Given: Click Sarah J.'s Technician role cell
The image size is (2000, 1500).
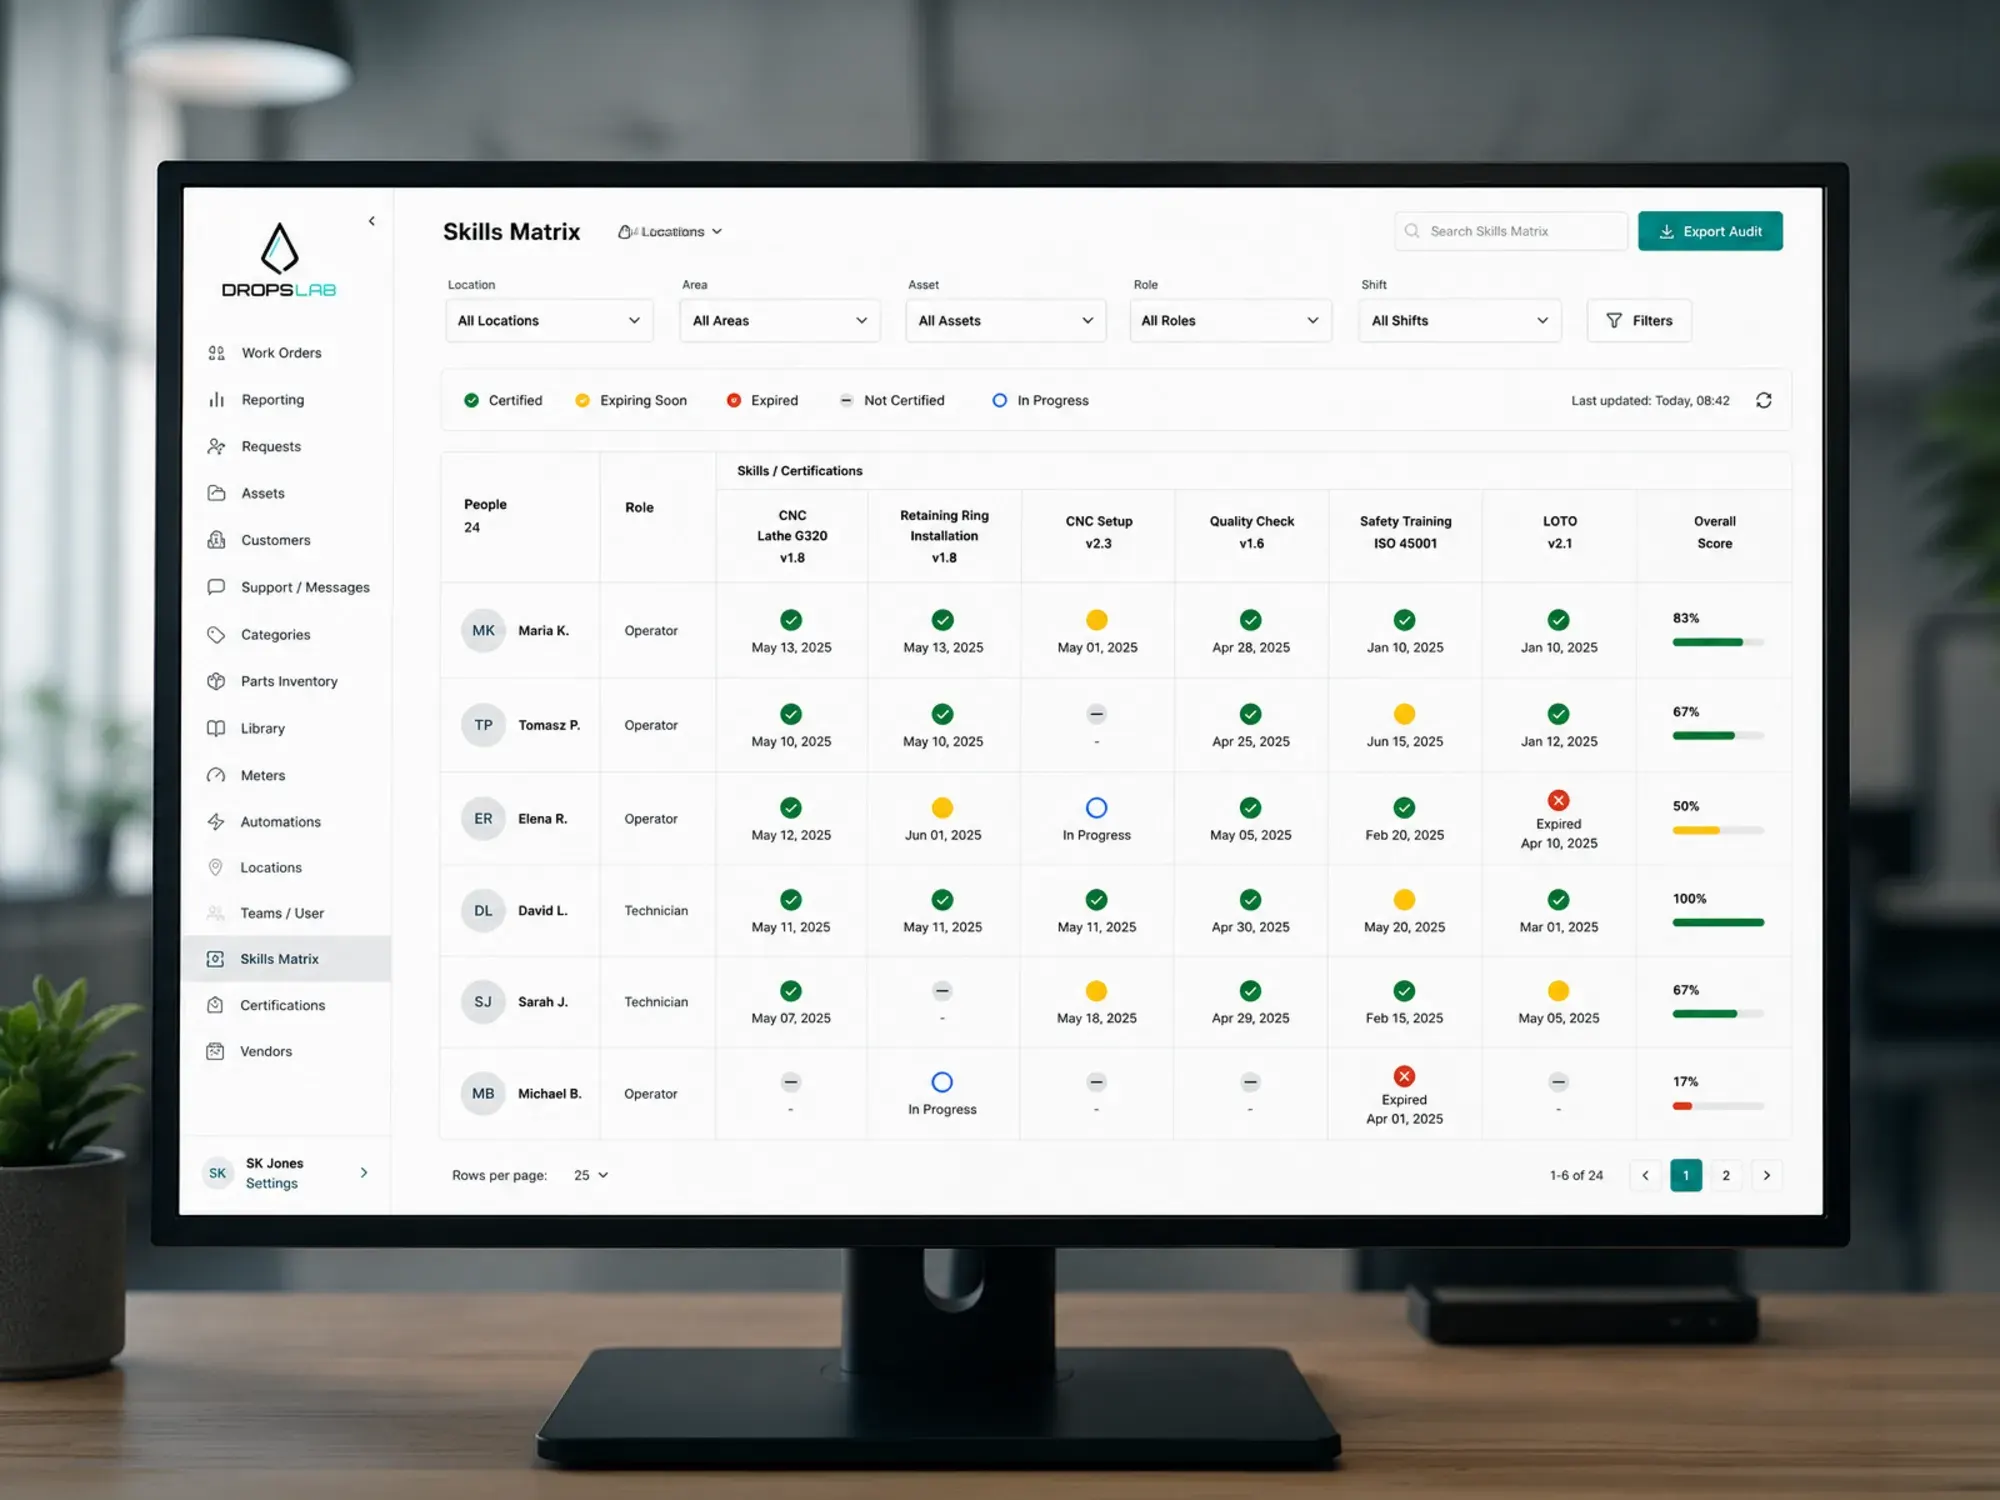Looking at the screenshot, I should (656, 1002).
